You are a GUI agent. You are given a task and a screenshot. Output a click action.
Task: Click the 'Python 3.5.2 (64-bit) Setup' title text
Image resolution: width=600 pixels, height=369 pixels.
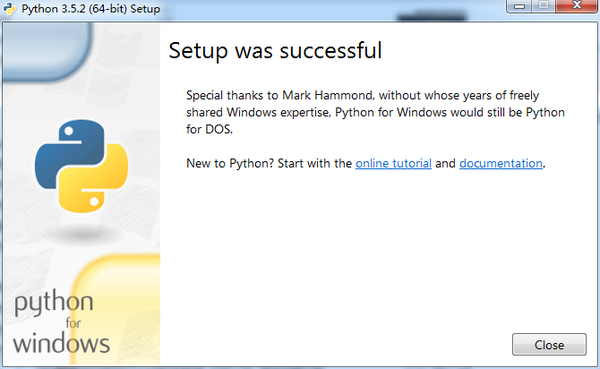pos(91,8)
